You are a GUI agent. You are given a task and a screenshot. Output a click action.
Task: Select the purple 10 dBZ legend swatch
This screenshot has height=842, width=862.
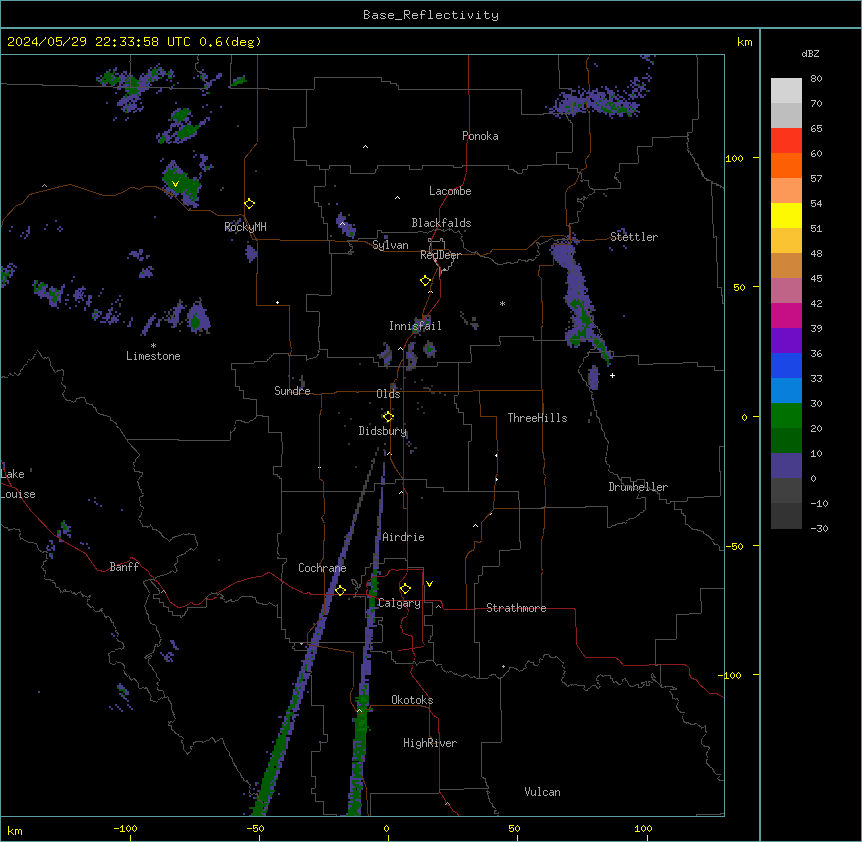click(786, 465)
